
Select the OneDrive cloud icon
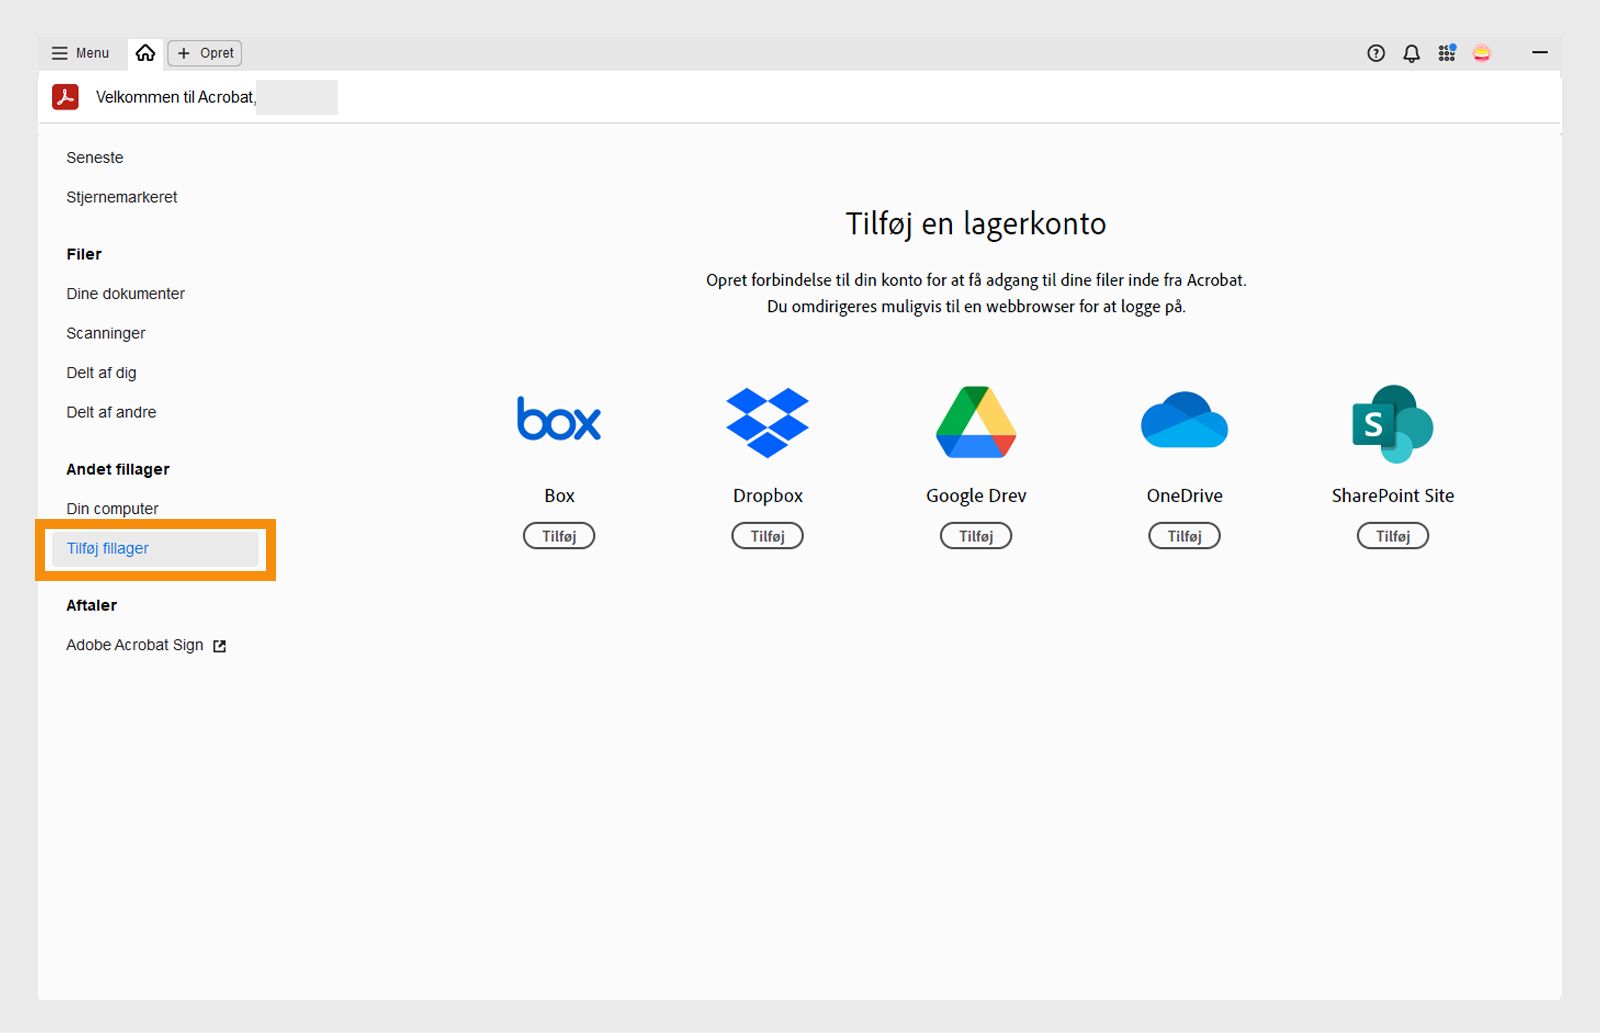coord(1184,421)
